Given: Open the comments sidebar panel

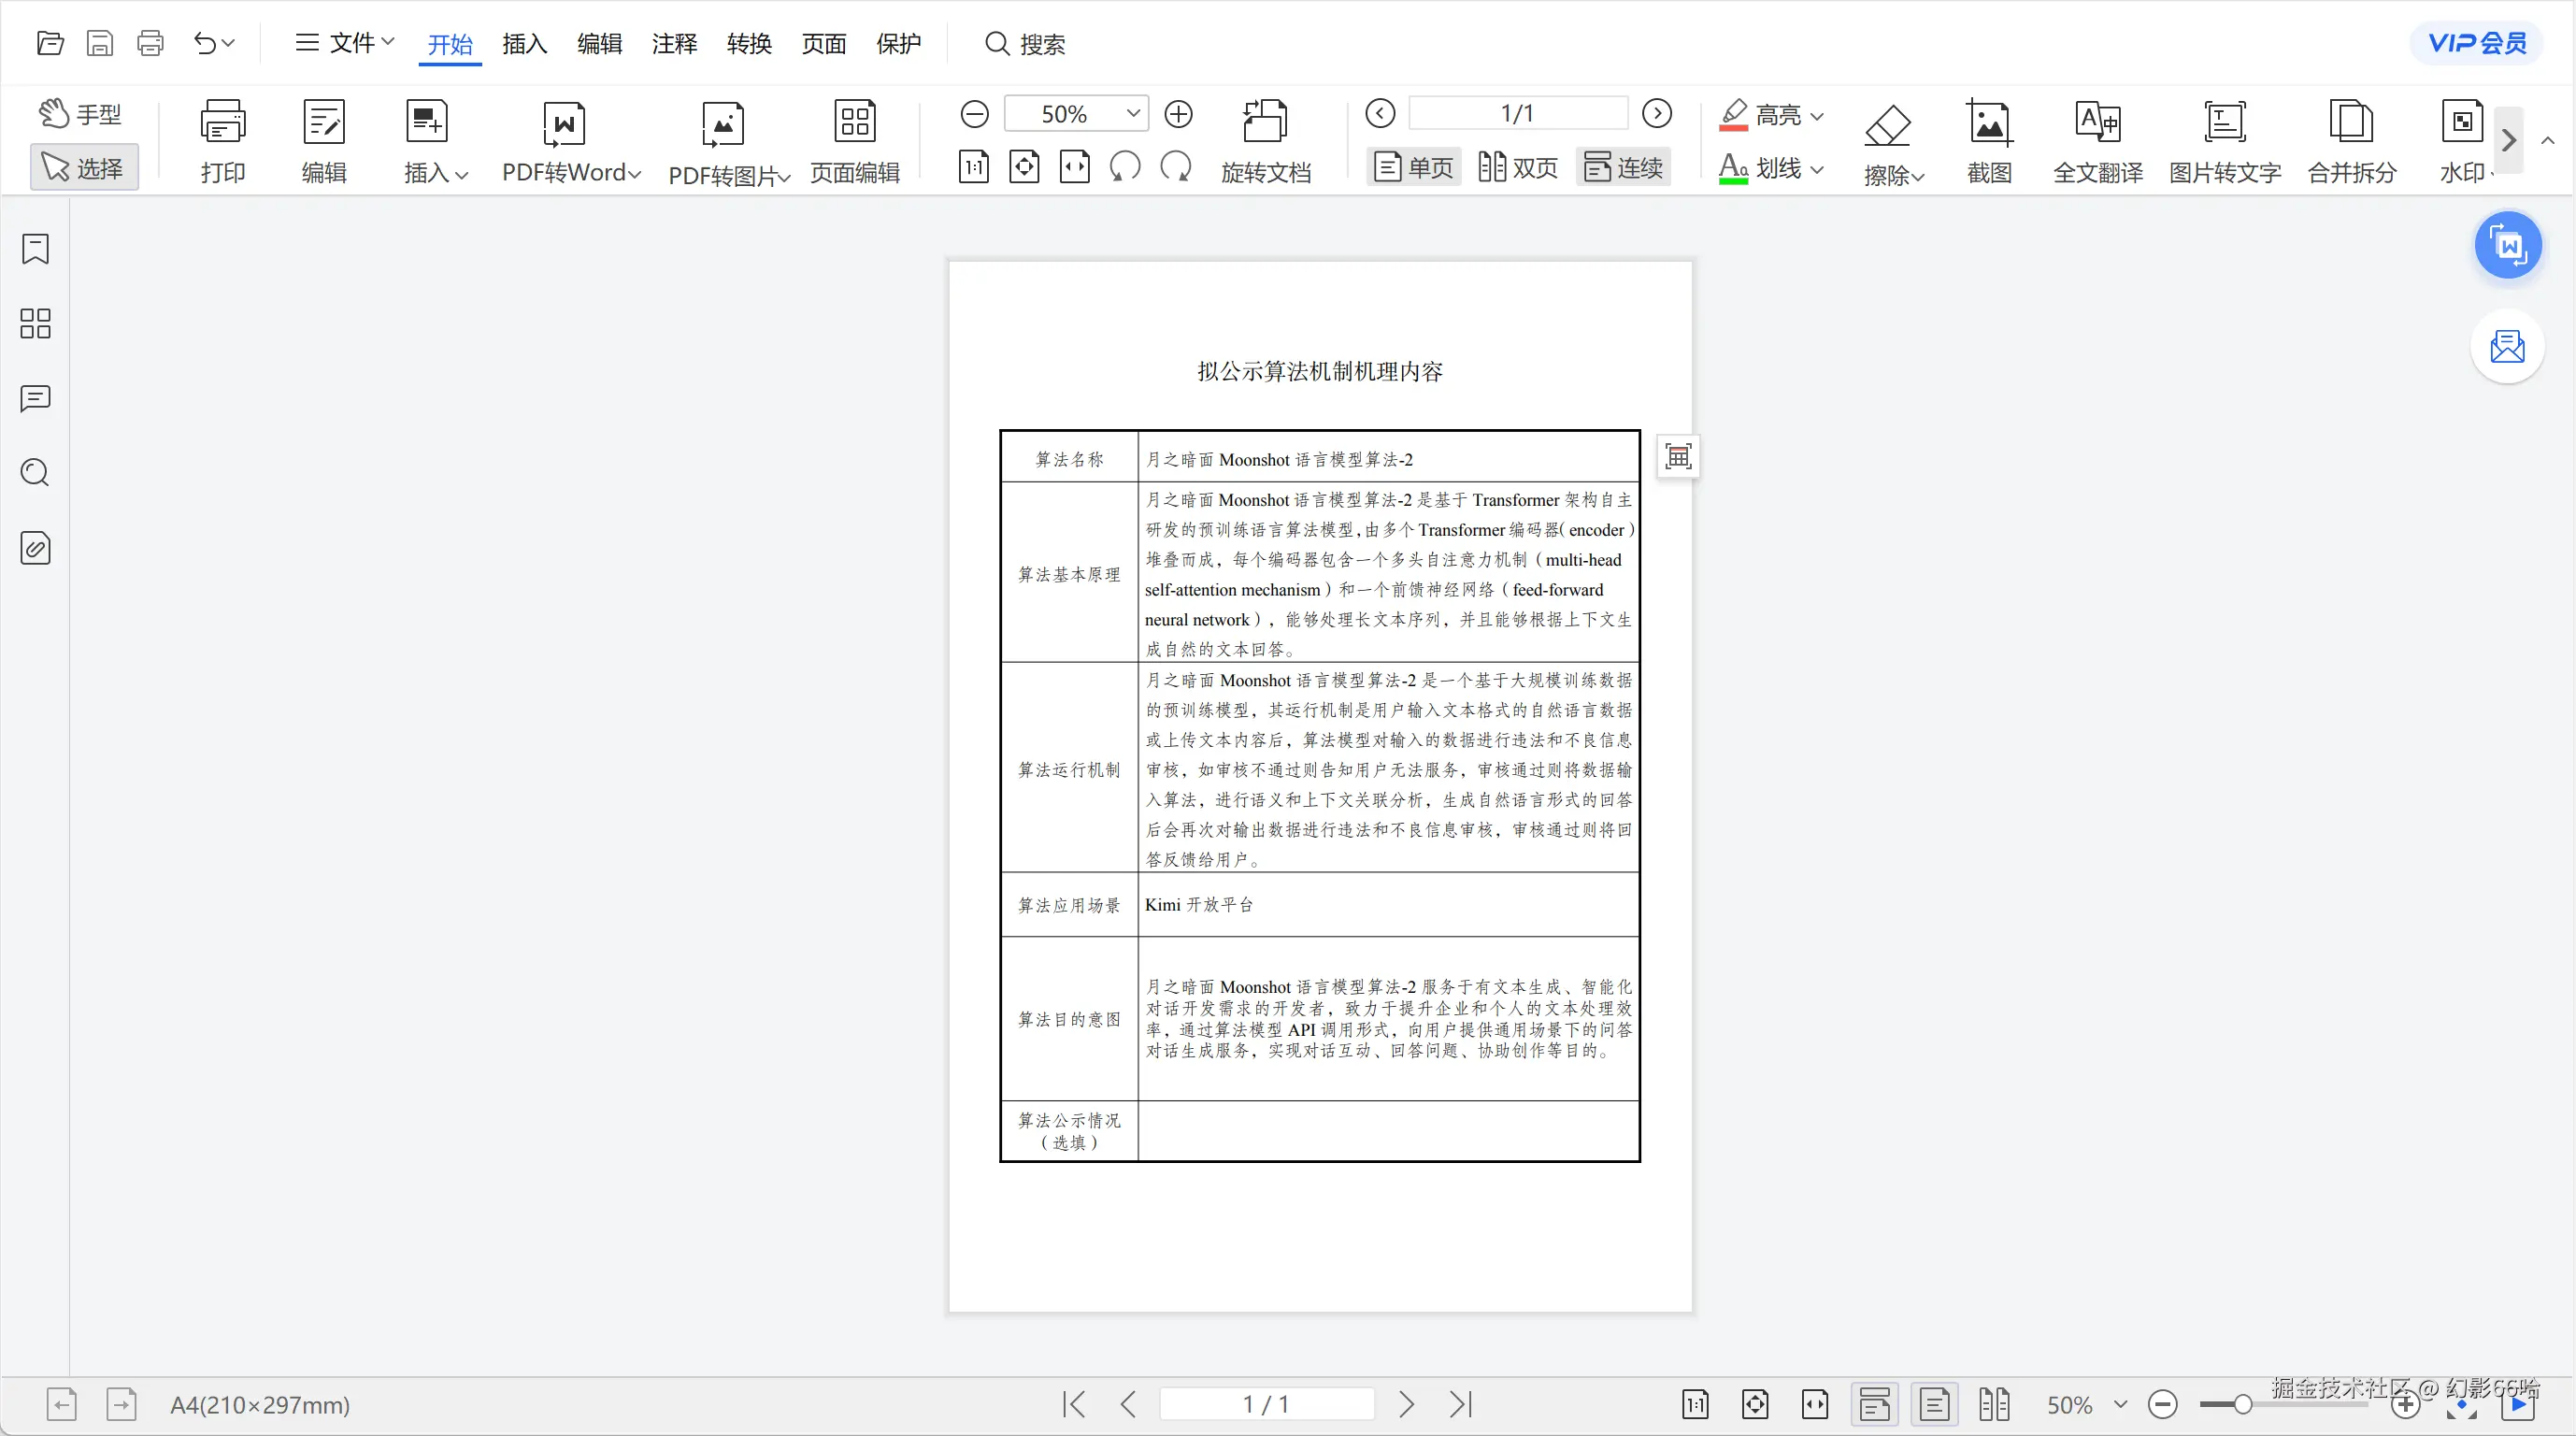Looking at the screenshot, I should 35,398.
